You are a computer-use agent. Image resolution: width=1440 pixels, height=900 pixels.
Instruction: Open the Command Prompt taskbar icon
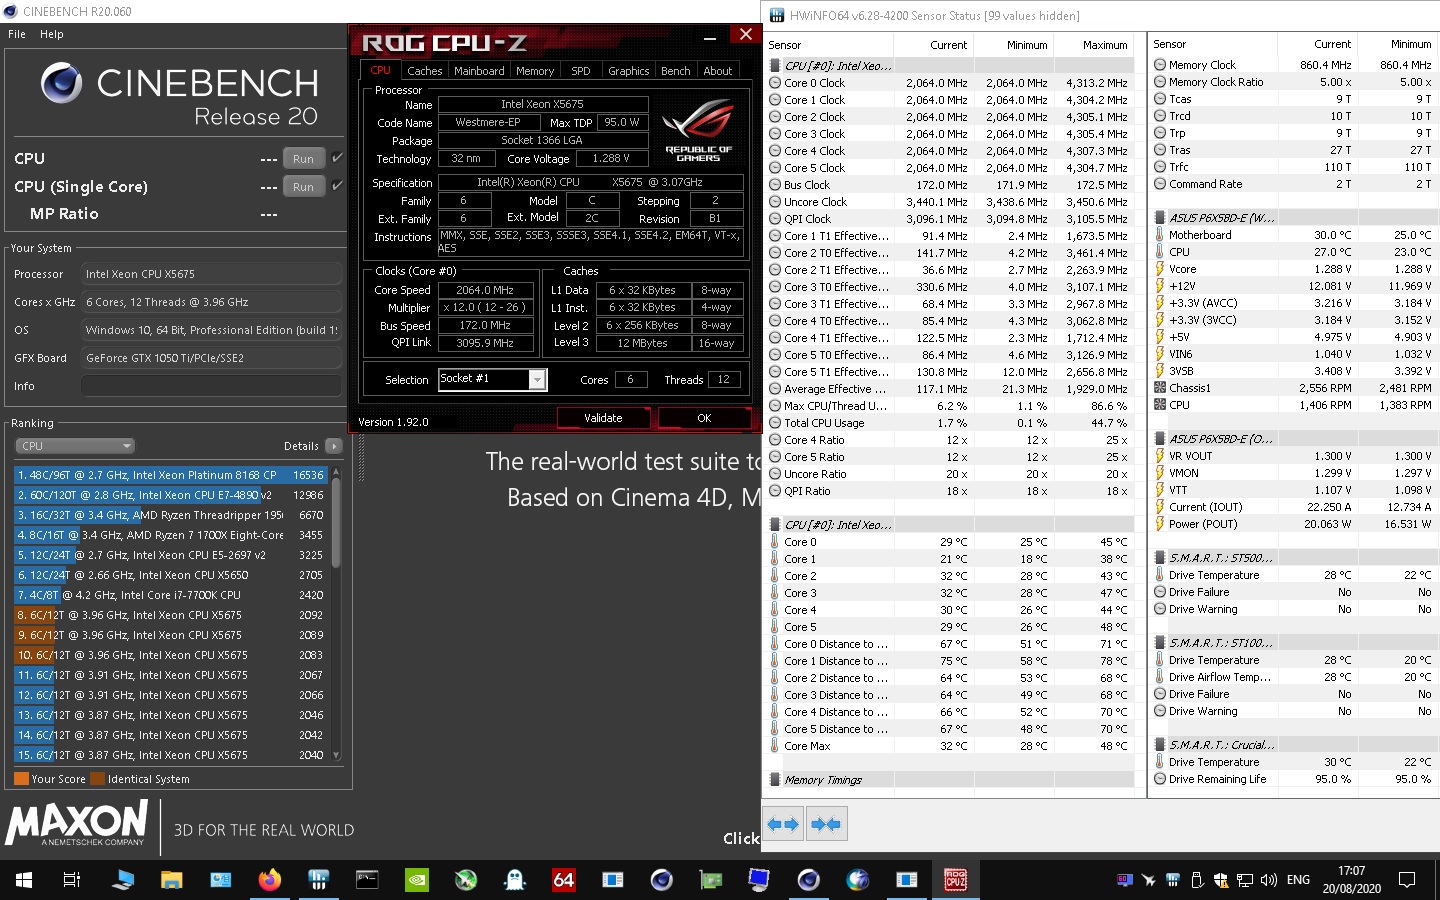[367, 880]
